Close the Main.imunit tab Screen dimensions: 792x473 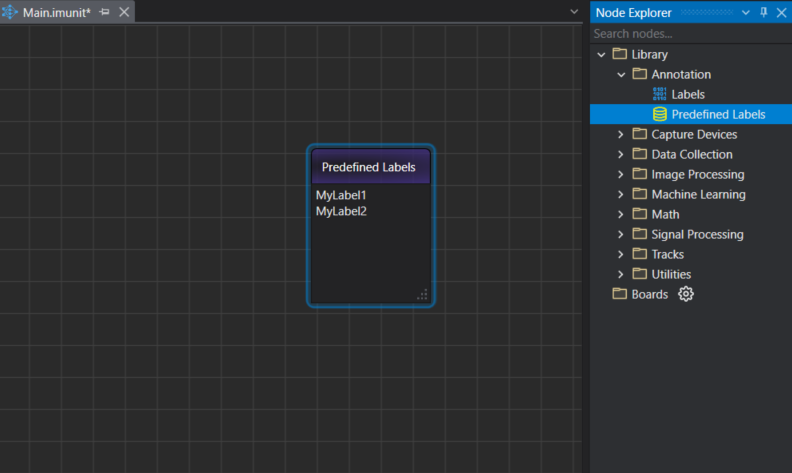tap(124, 12)
